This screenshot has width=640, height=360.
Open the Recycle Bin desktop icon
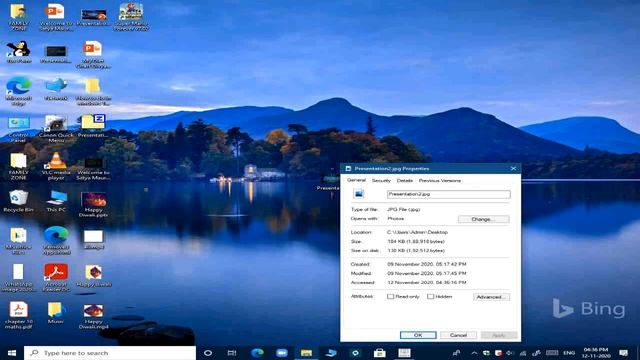click(x=18, y=201)
